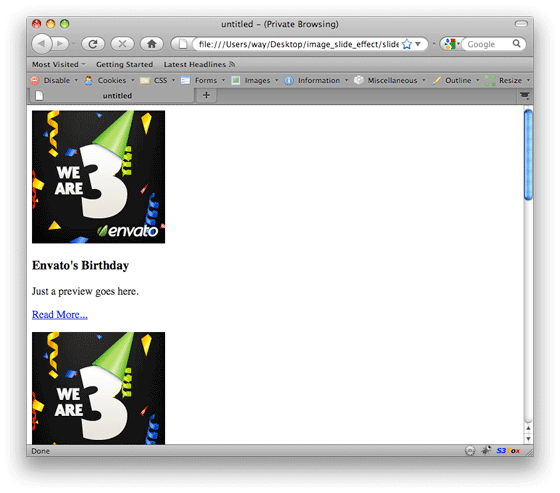Click the Forms toolbar icon
560x493 pixels.
click(x=185, y=80)
